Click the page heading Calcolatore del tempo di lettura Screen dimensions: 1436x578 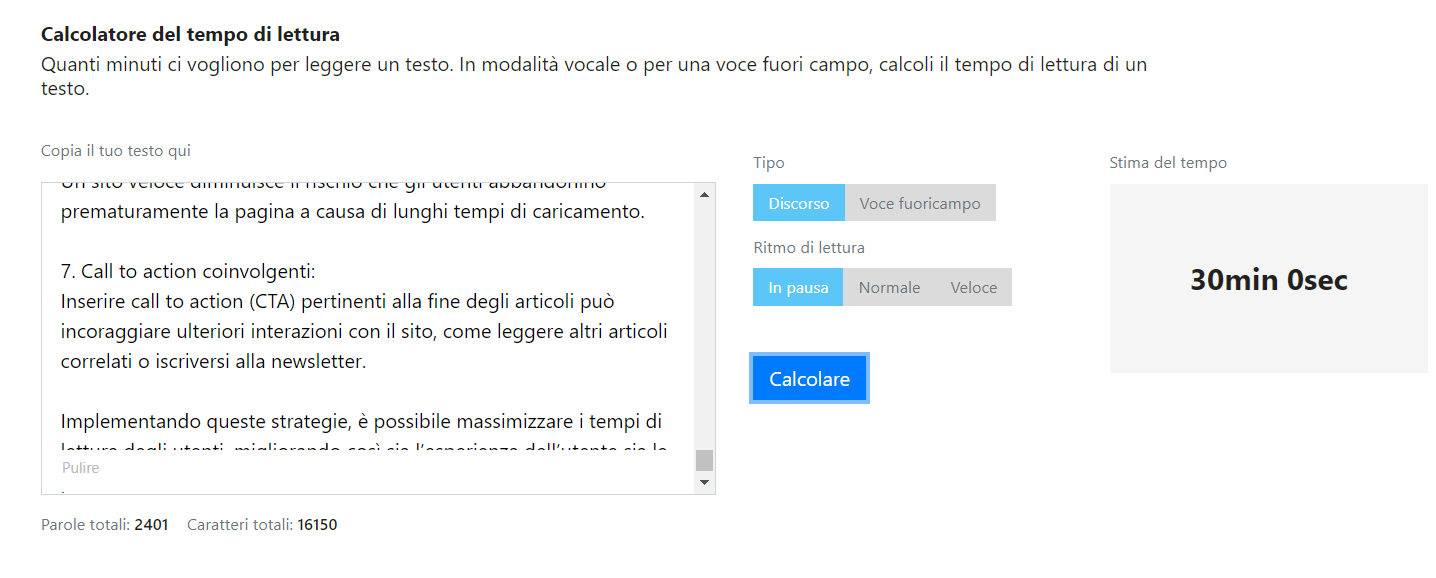point(190,33)
